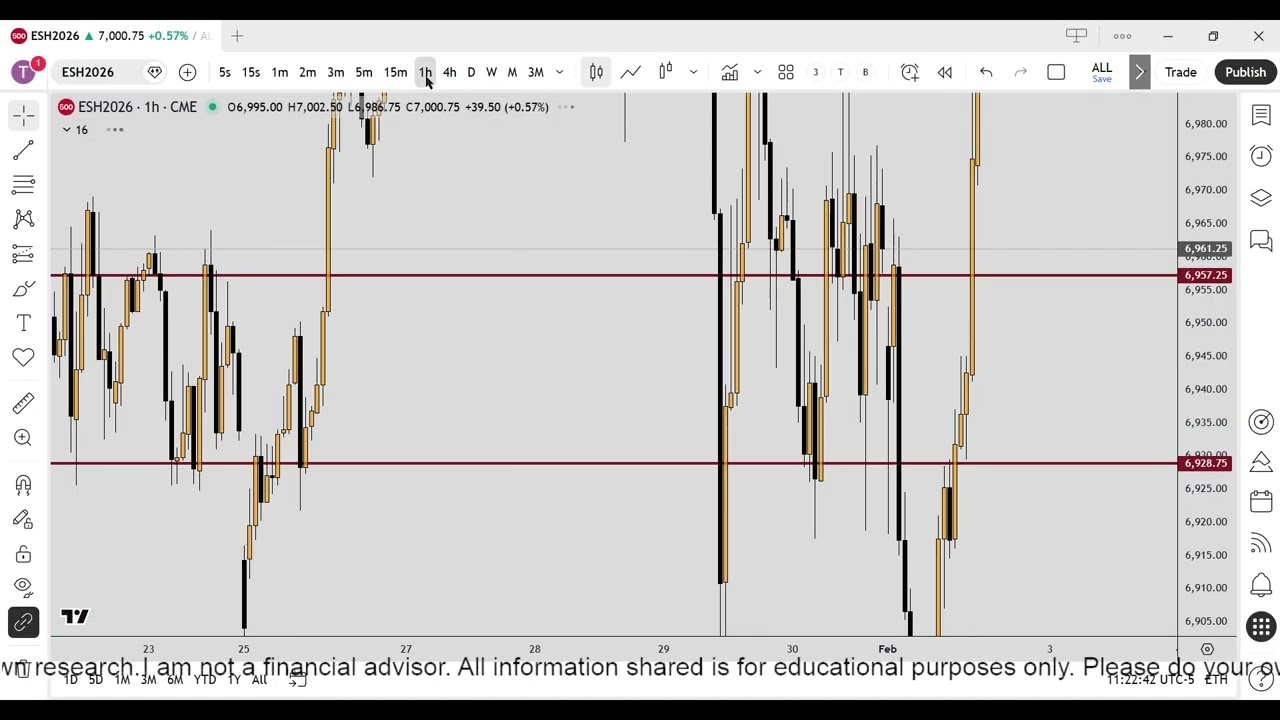Screen dimensions: 1280x720
Task: Click the zoom in magnifier tool
Action: coord(24,437)
